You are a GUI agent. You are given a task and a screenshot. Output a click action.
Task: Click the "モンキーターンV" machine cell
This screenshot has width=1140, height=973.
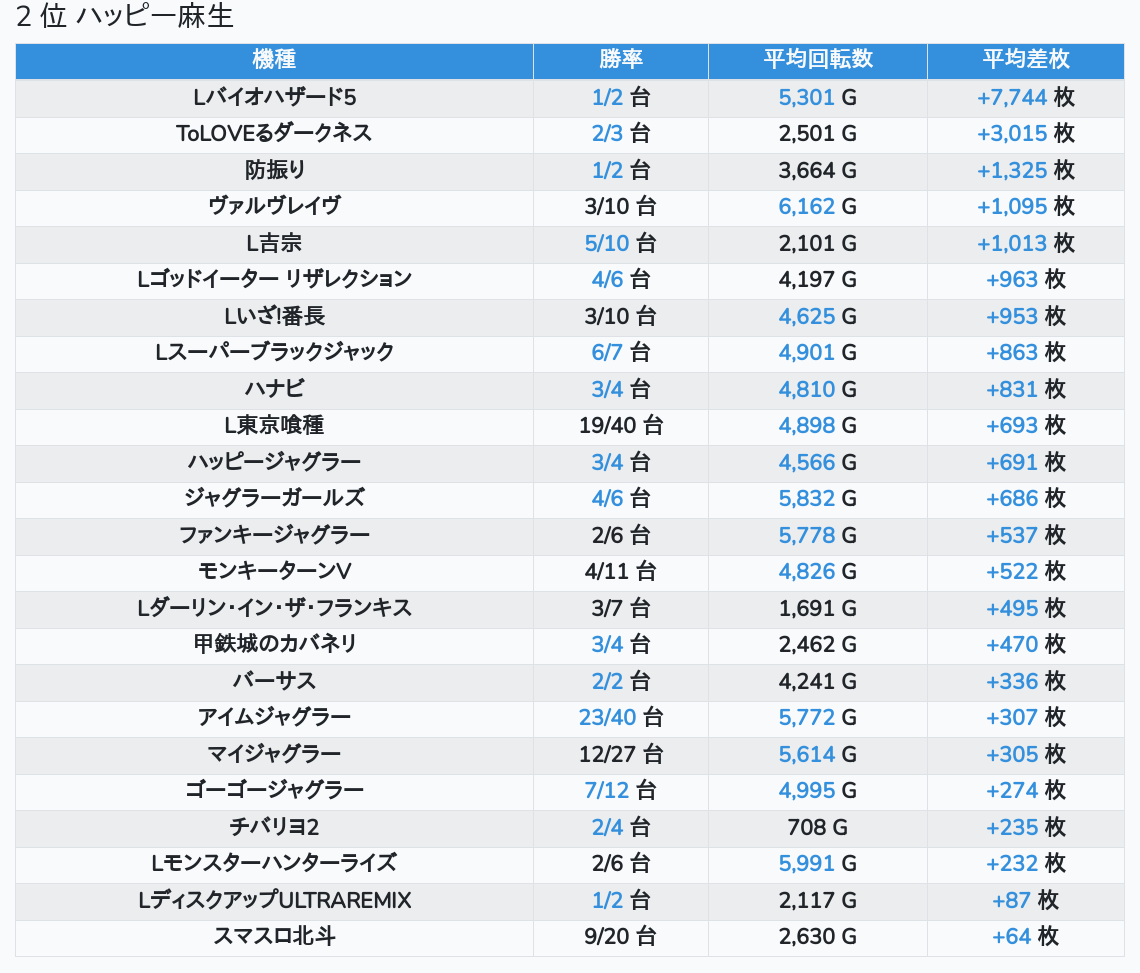[x=274, y=572]
